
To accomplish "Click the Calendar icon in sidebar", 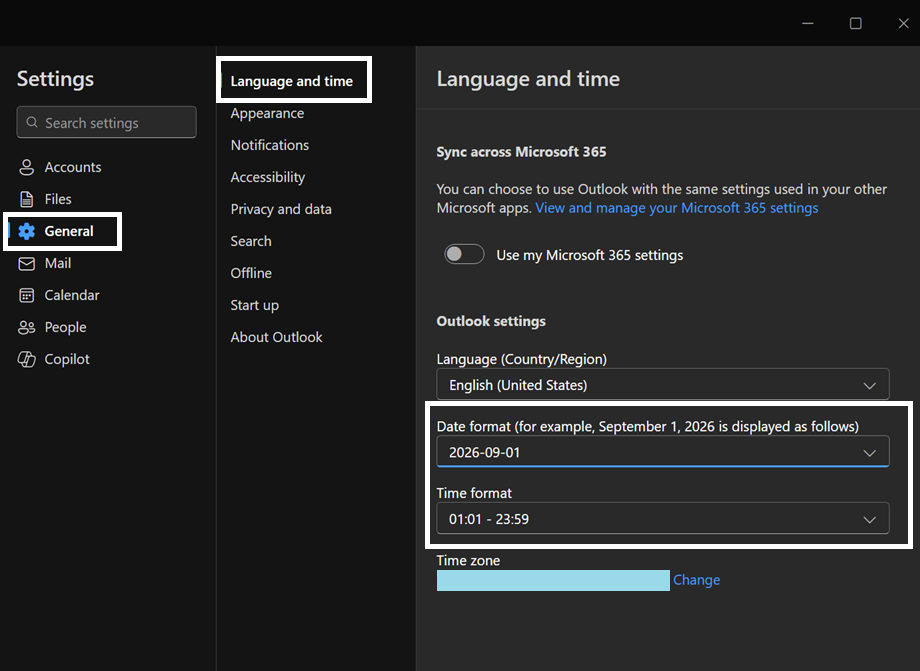I will [27, 295].
